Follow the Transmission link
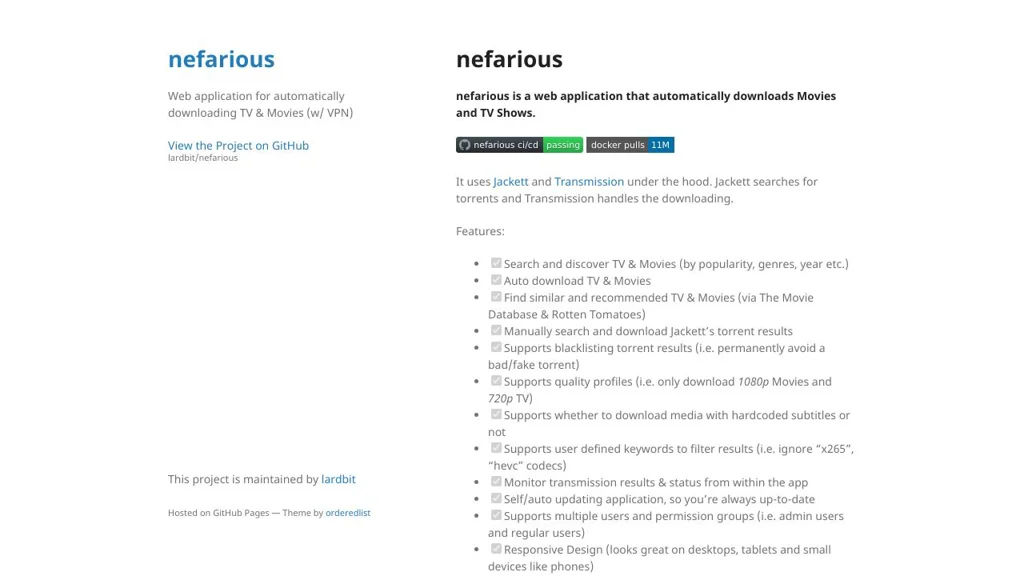This screenshot has width=1024, height=576. (x=589, y=182)
